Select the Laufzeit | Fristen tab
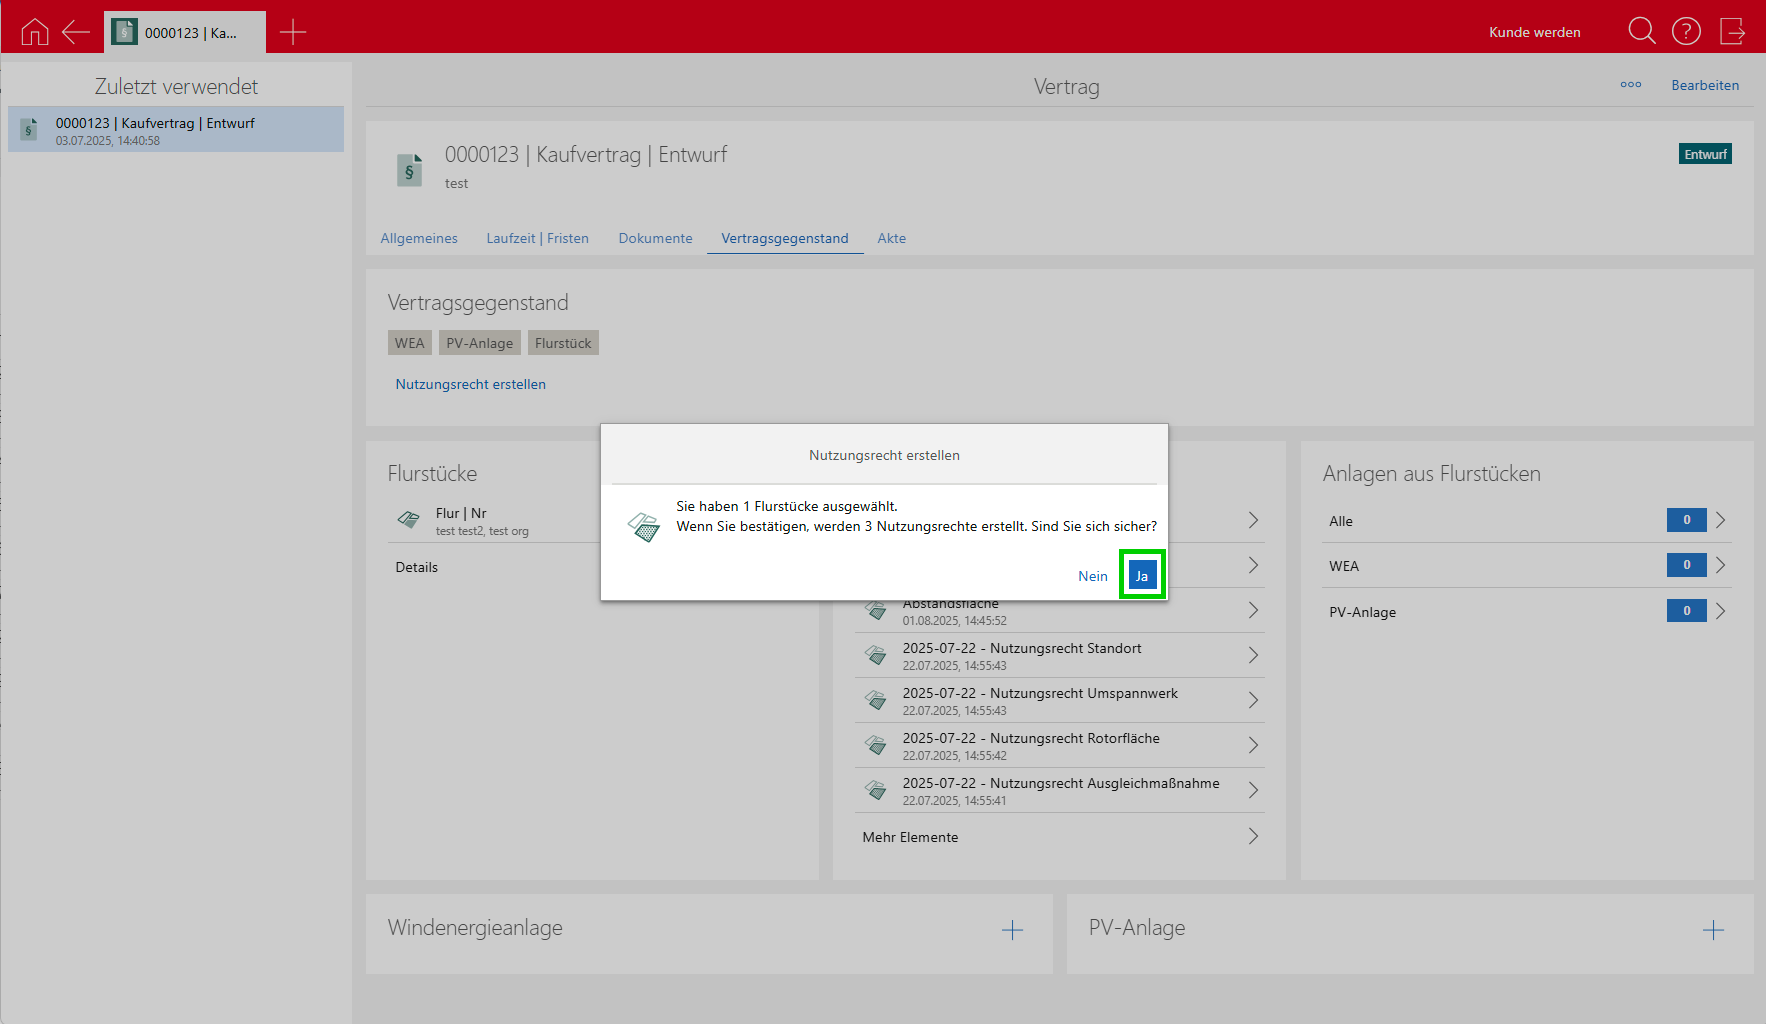 537,238
